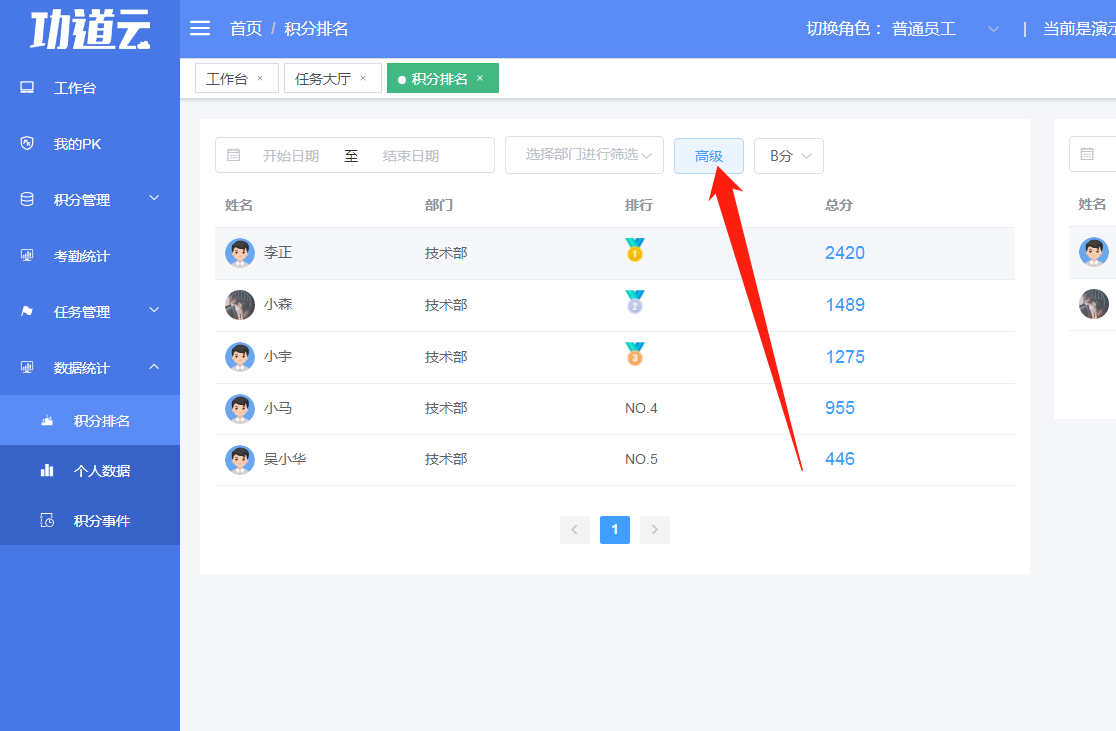Select 积分排名 submenu item in sidebar
The height and width of the screenshot is (731, 1116).
point(90,420)
